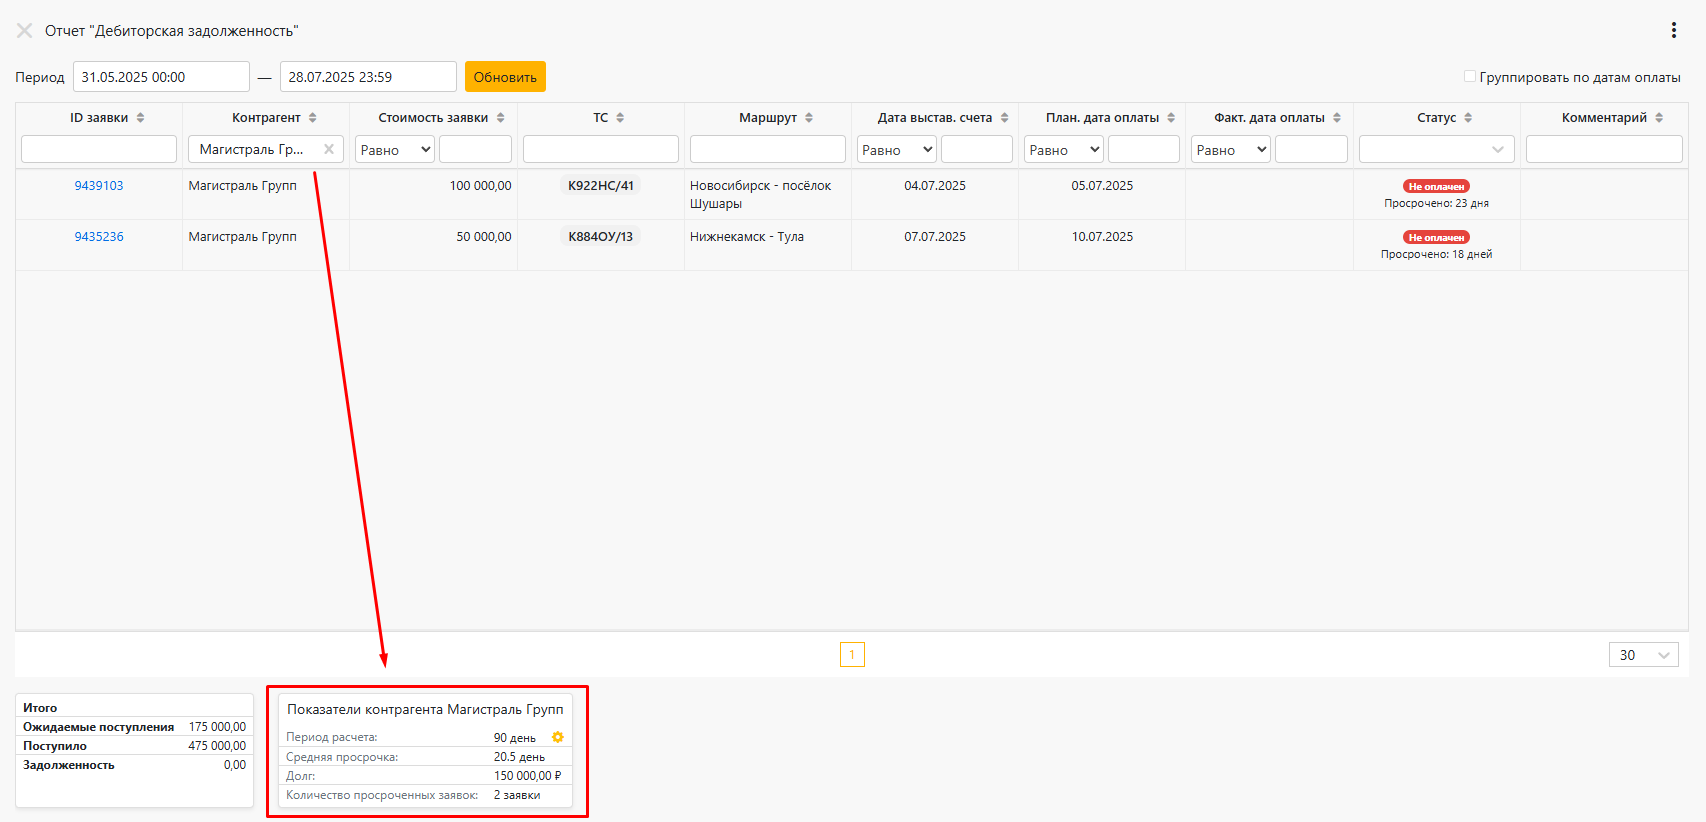
Task: Open the page size dropdown showing 30
Action: coord(1643,655)
